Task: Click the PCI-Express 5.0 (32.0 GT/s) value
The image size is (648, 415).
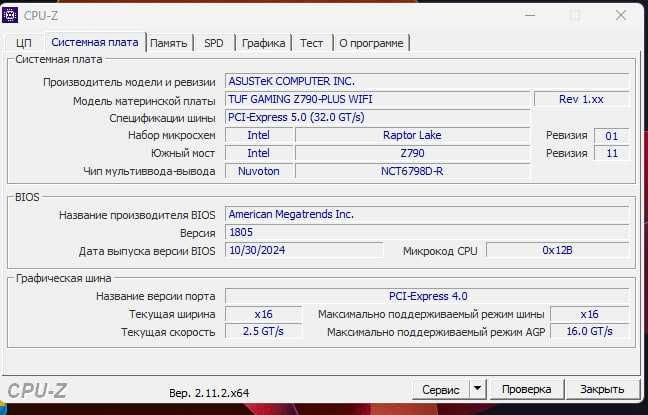Action: 377,117
